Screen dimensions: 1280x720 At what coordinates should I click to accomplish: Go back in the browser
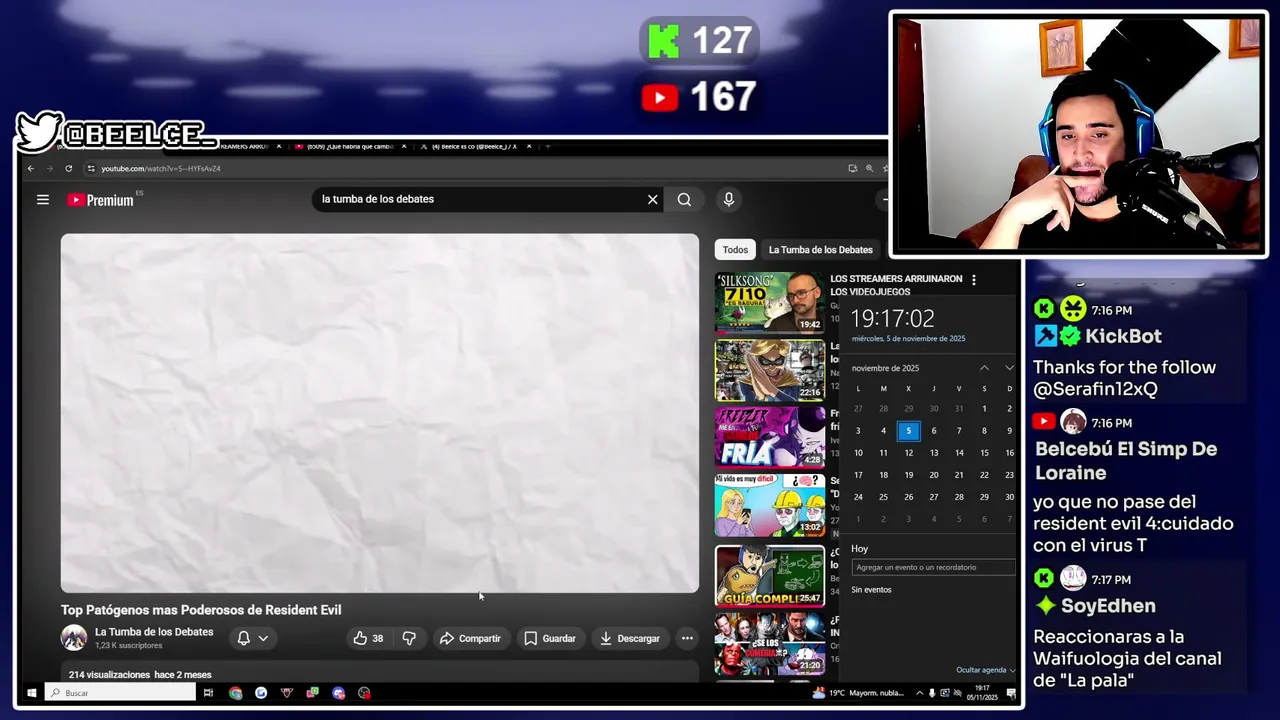tap(31, 169)
